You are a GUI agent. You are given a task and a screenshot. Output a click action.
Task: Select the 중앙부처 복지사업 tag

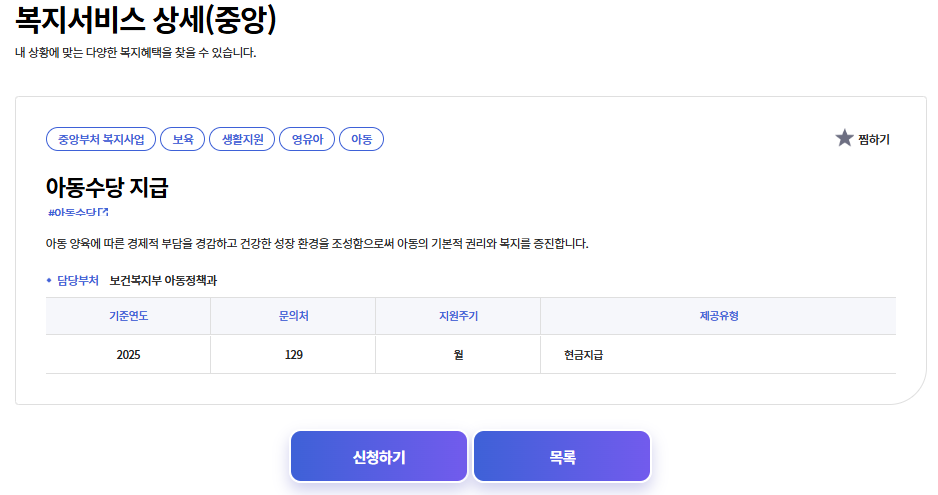(101, 140)
